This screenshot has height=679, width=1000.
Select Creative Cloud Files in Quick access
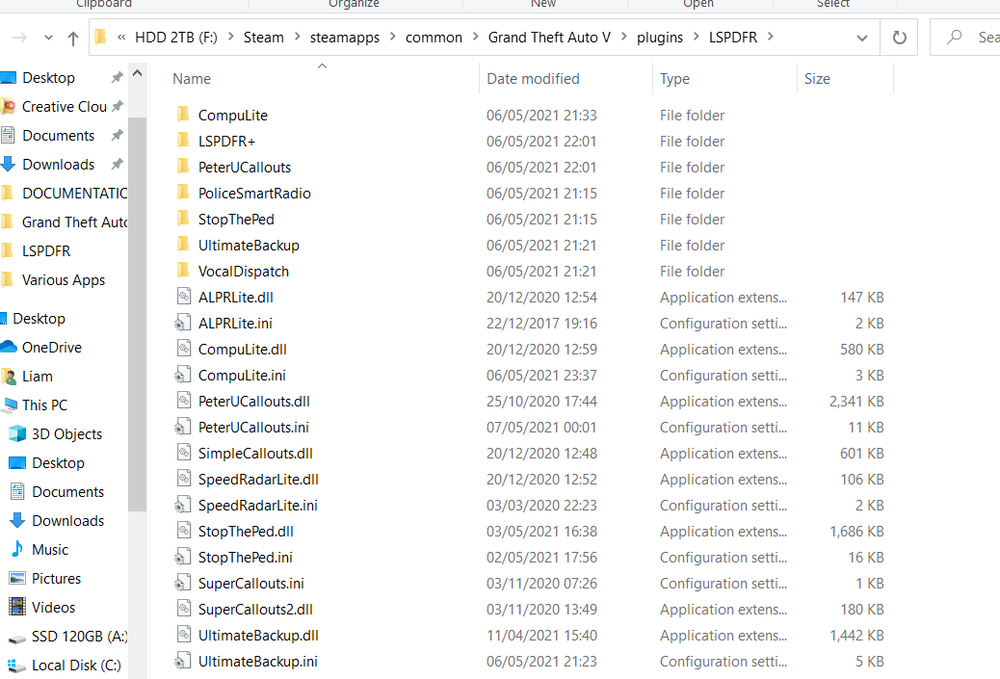pyautogui.click(x=64, y=106)
